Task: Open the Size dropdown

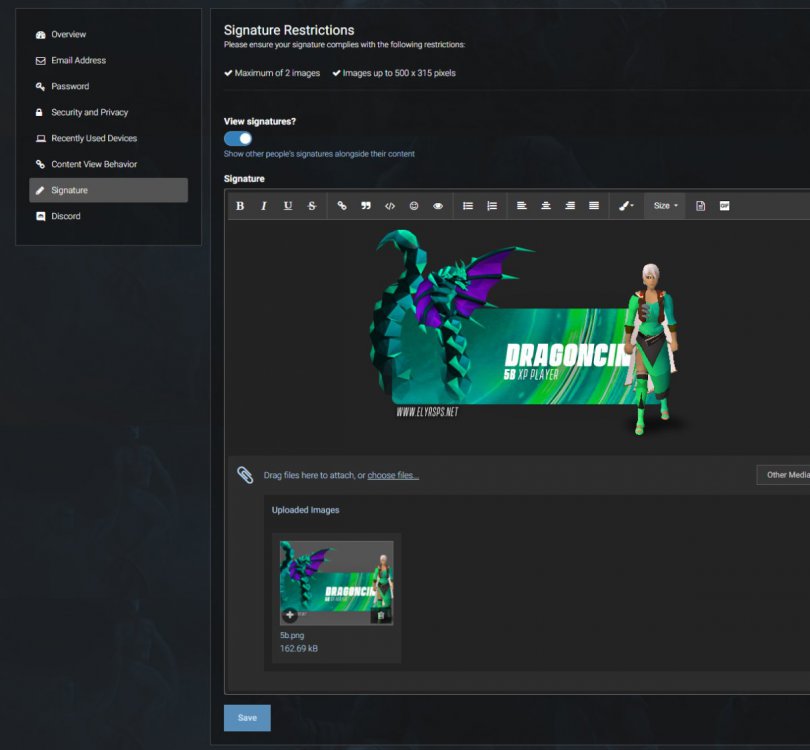Action: click(x=665, y=206)
